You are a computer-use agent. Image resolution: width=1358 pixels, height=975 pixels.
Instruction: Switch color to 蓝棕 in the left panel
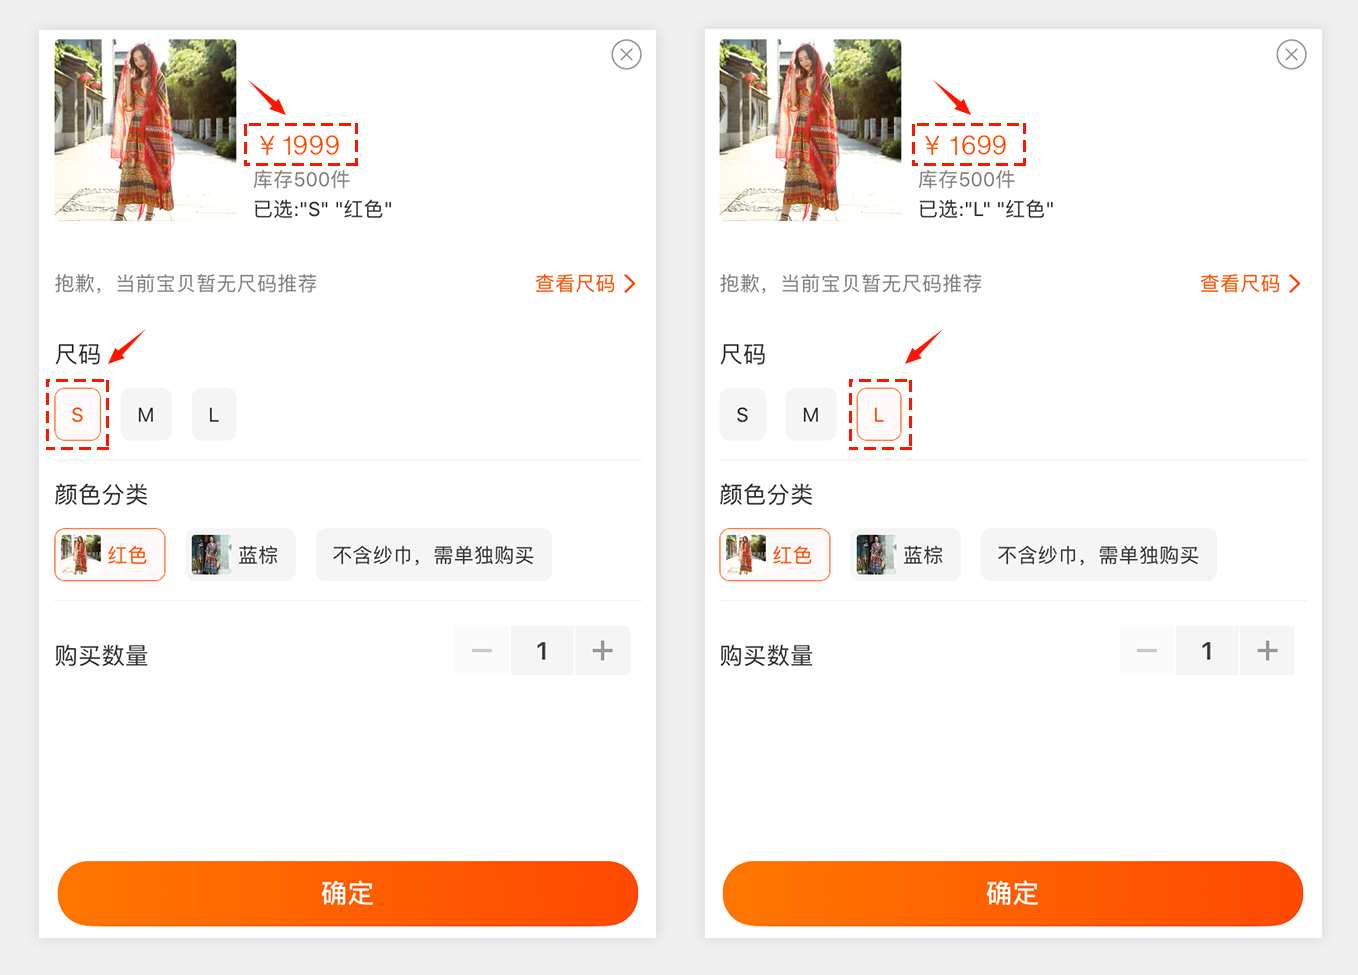click(240, 553)
